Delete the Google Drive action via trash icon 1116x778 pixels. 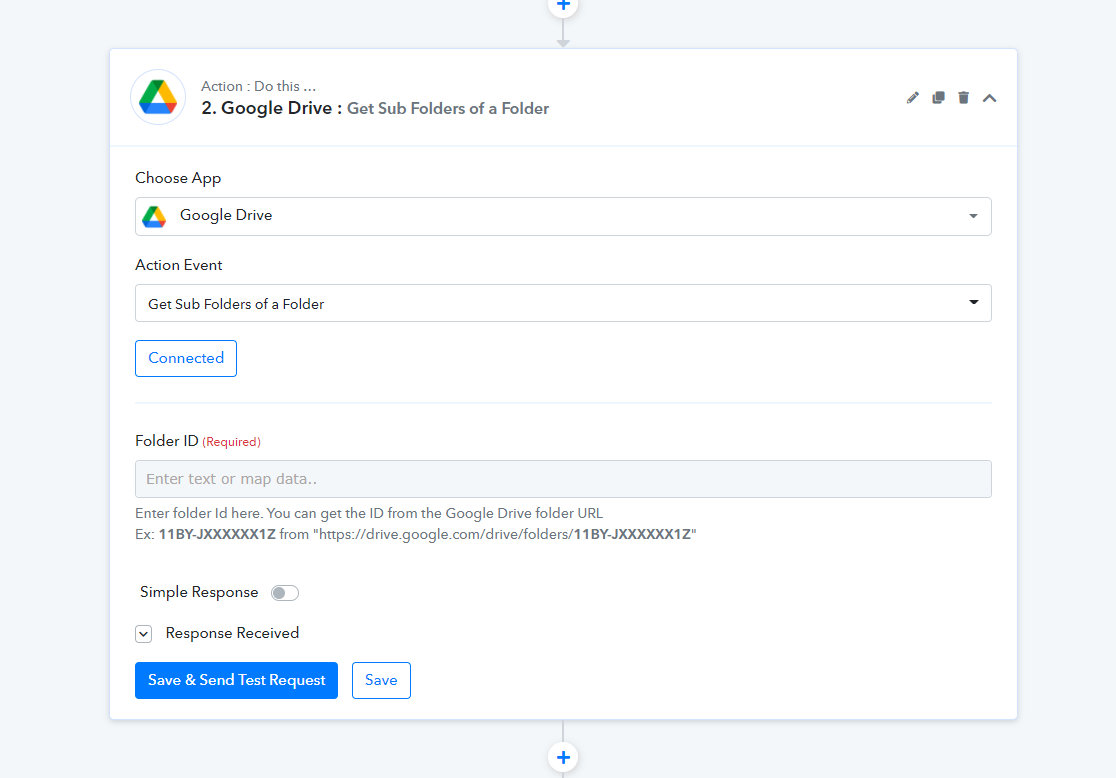click(964, 98)
